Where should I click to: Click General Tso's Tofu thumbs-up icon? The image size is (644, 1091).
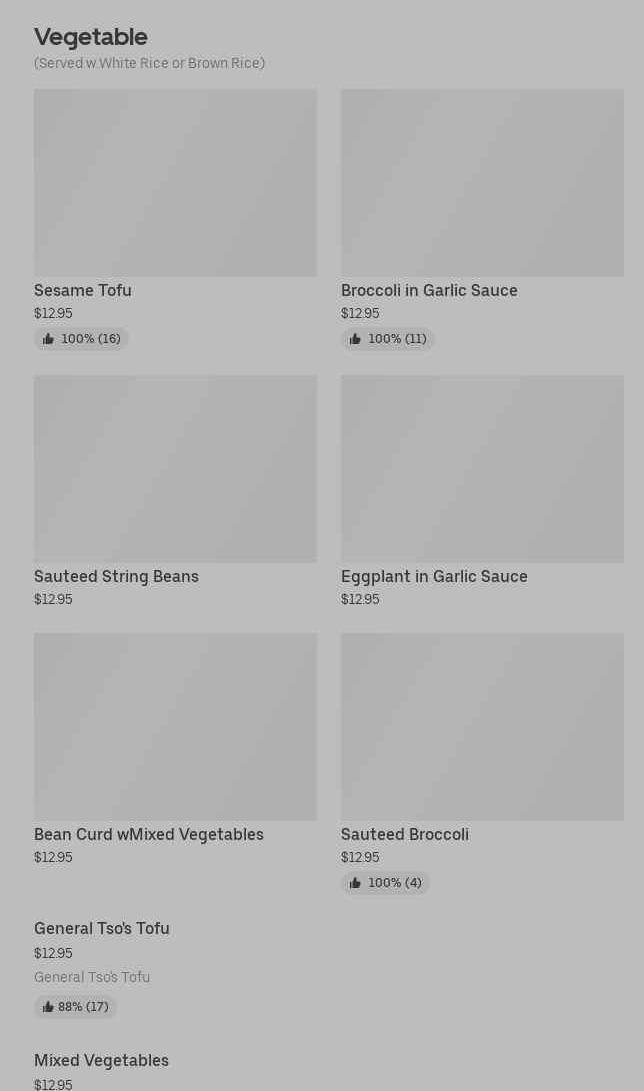[x=48, y=1007]
